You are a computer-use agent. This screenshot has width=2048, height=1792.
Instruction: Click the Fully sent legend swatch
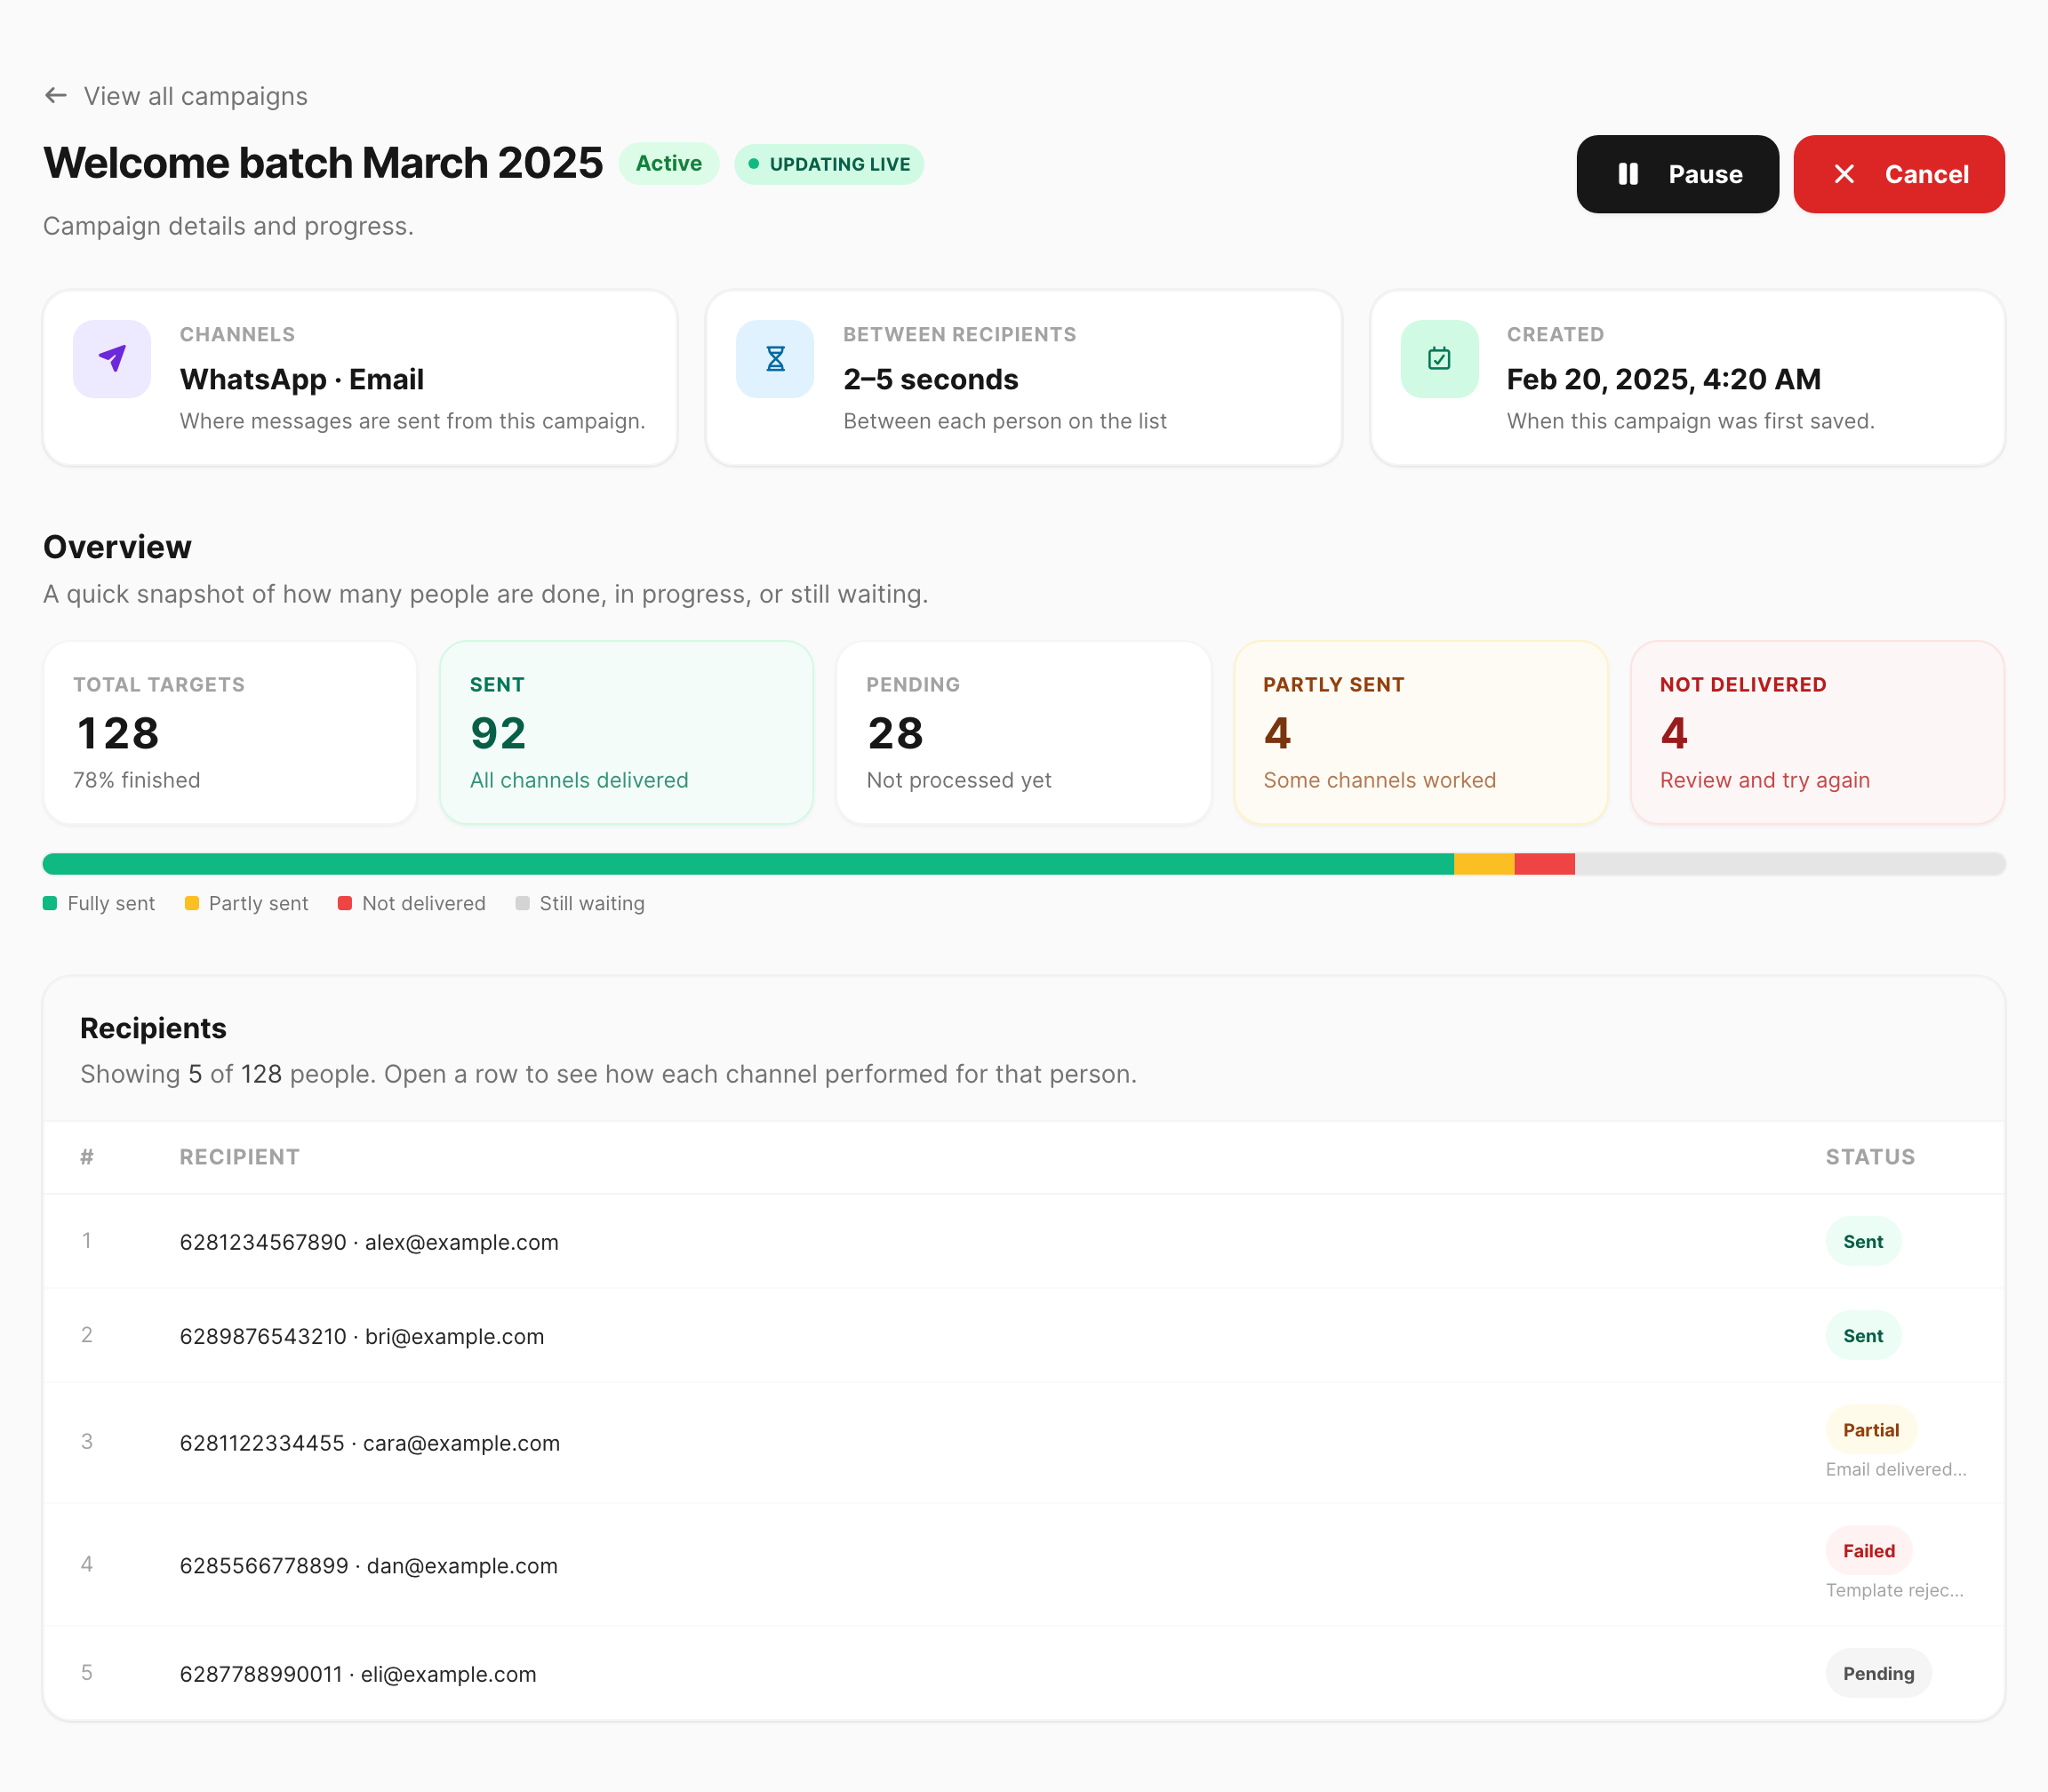pyautogui.click(x=50, y=903)
